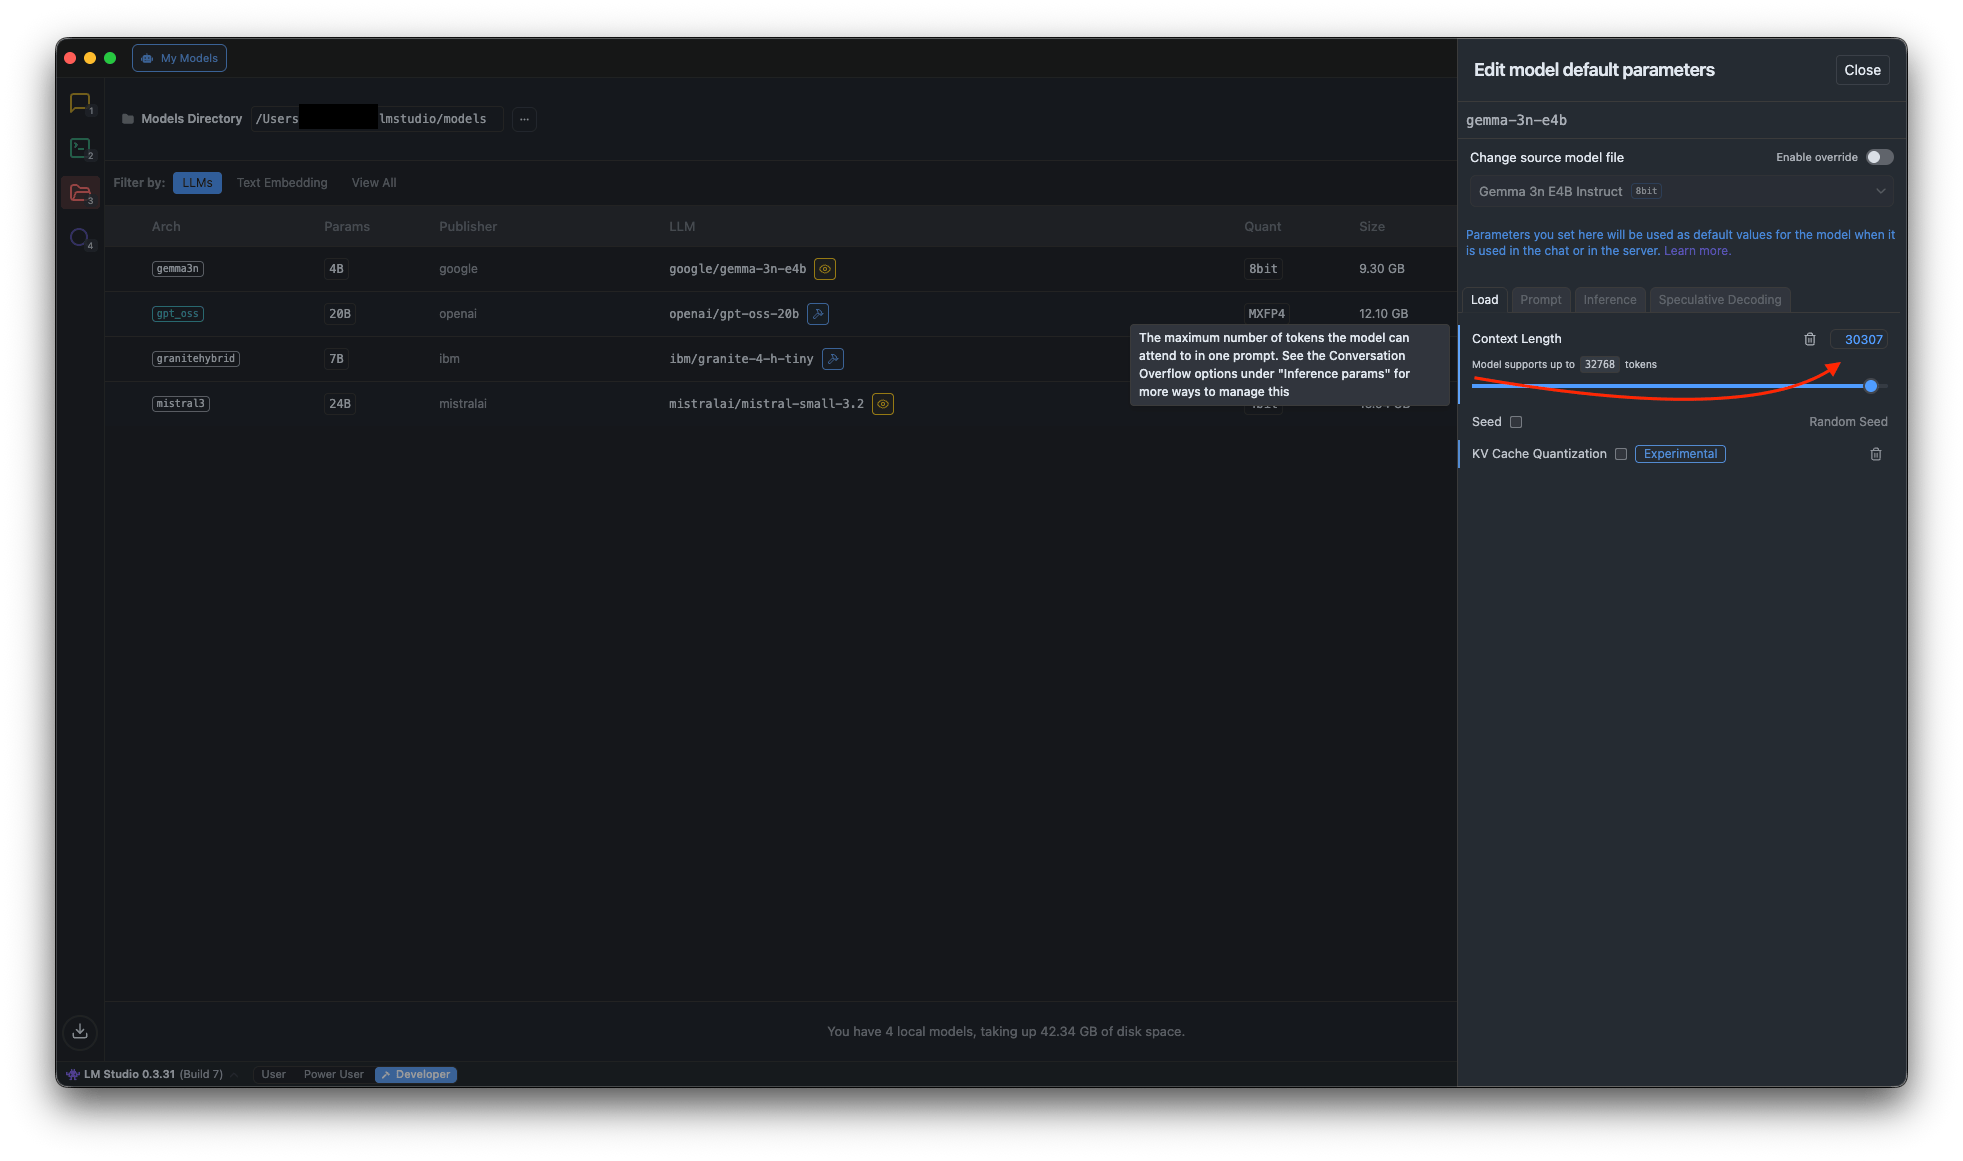Click the models directory path field

[377, 119]
